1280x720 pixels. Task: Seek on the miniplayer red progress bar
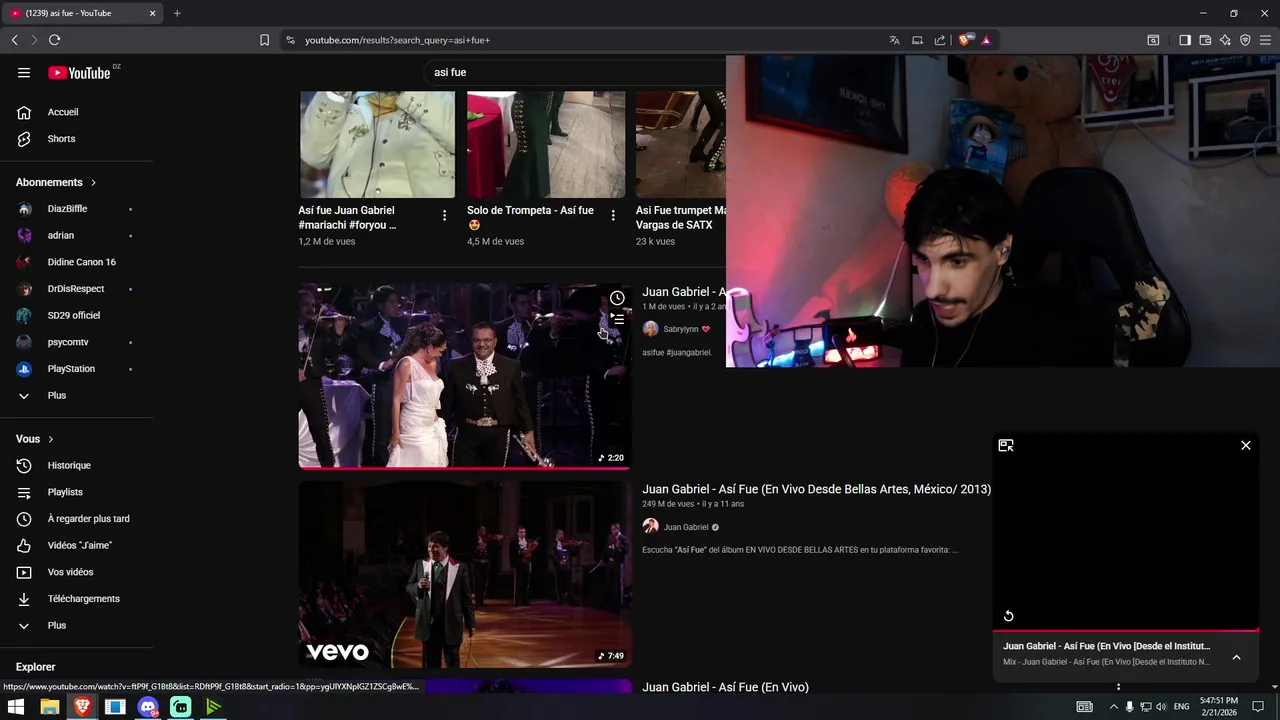tap(1125, 631)
